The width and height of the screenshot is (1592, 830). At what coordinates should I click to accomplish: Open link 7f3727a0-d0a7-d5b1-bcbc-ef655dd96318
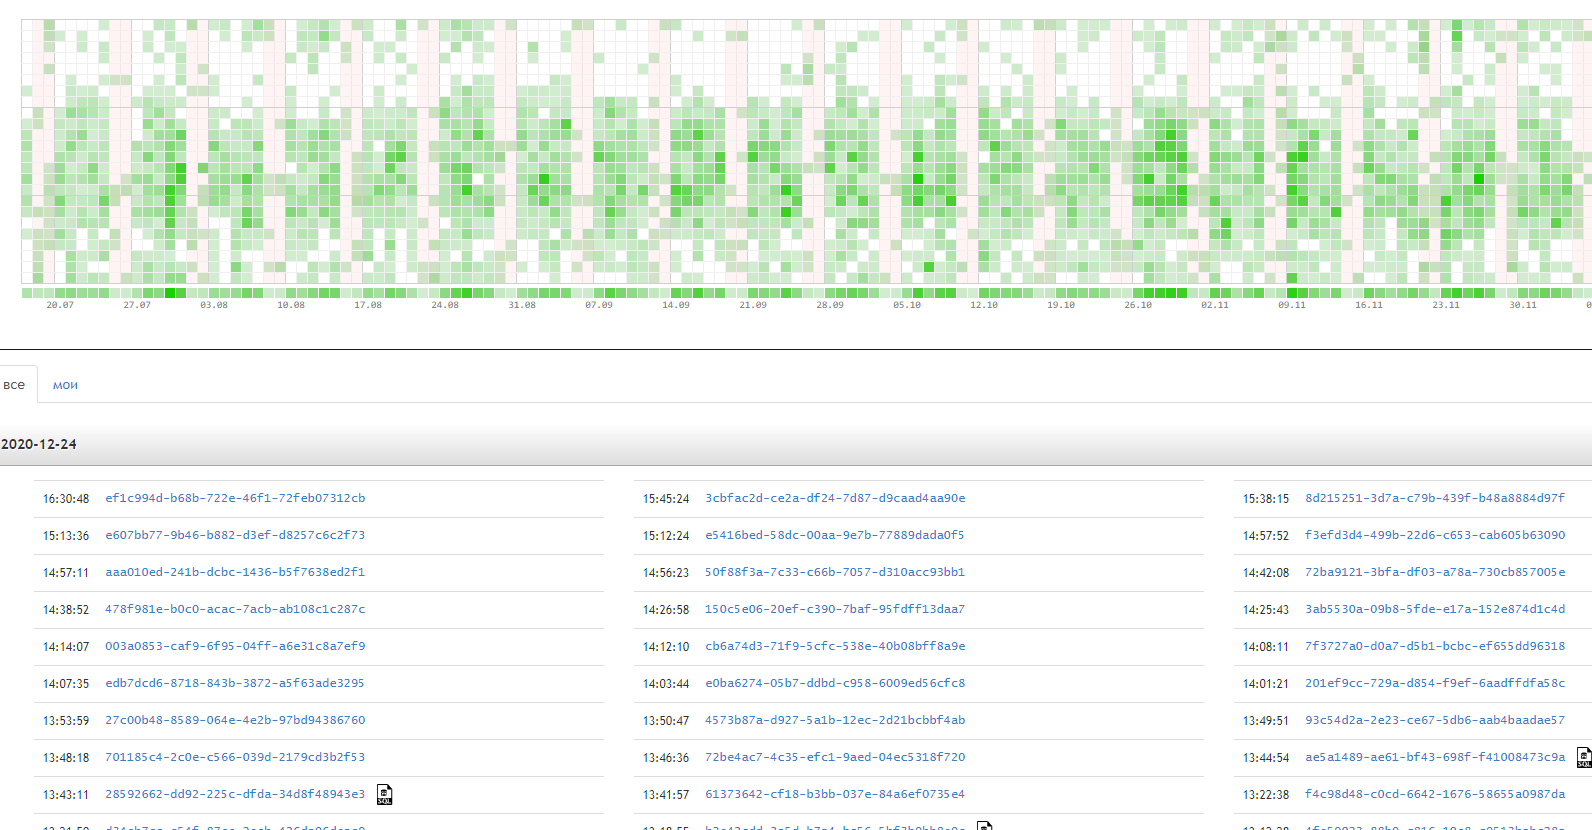pyautogui.click(x=1435, y=646)
